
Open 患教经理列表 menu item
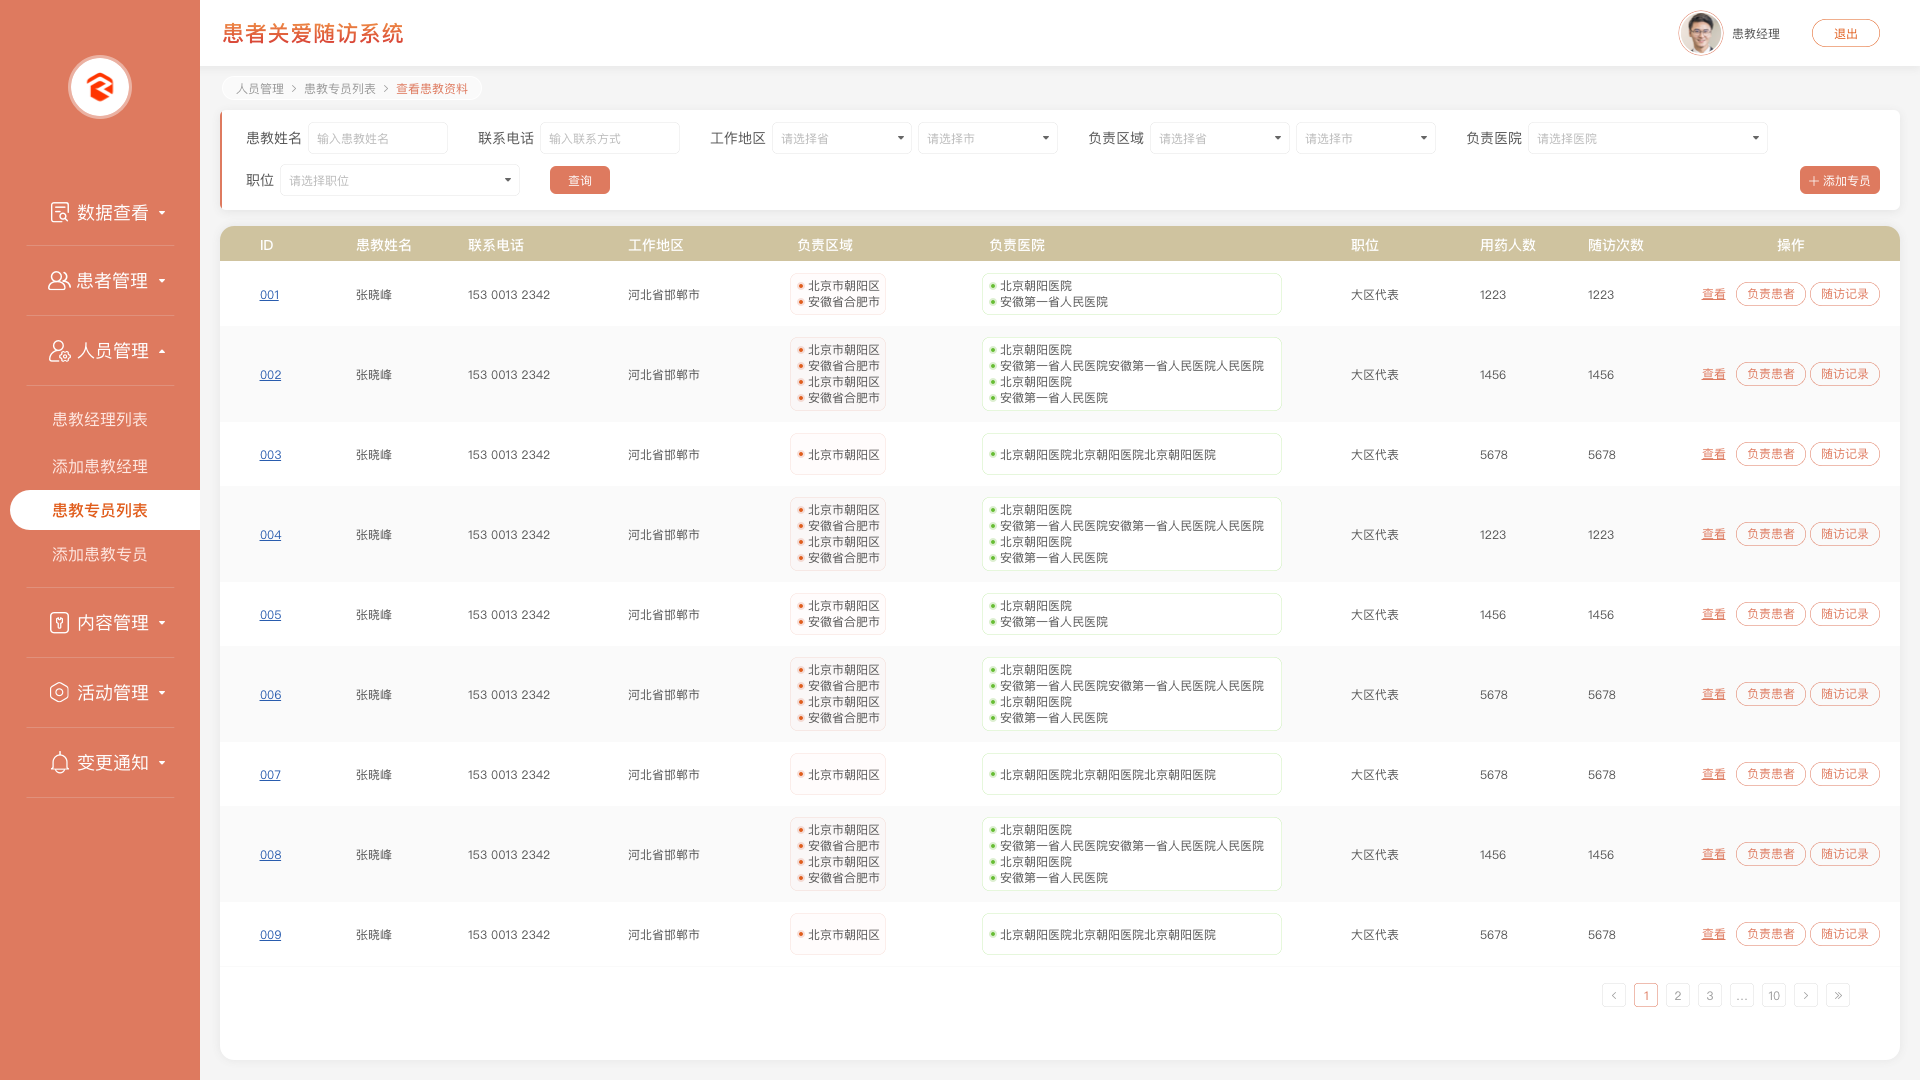[100, 419]
